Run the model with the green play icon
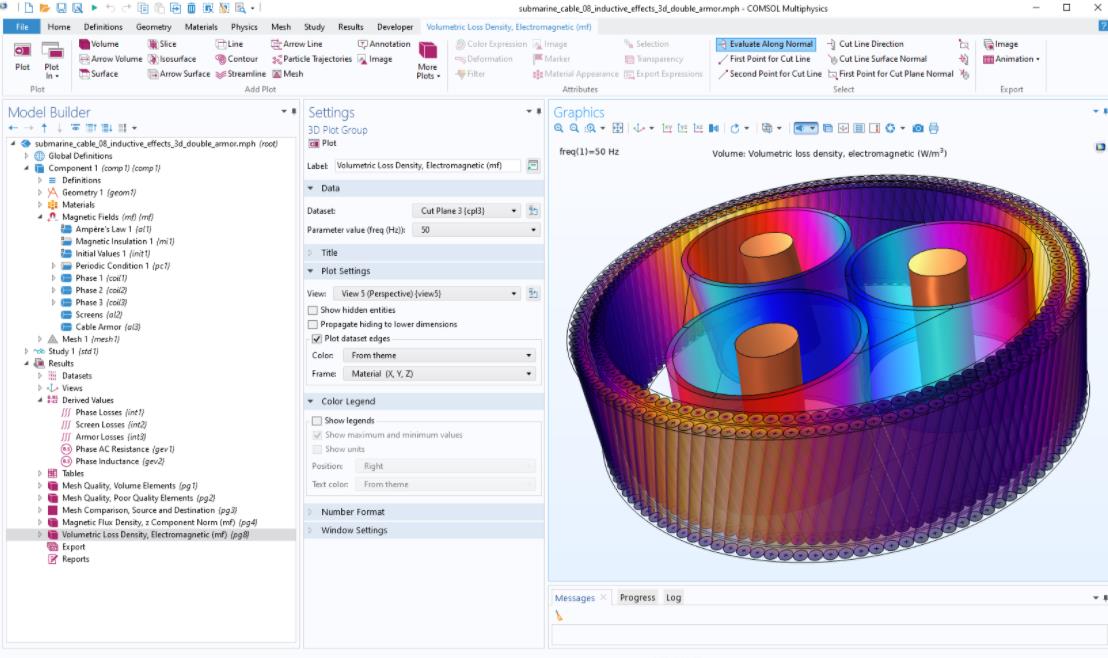Viewport: 1108px width, 658px height. 94,8
